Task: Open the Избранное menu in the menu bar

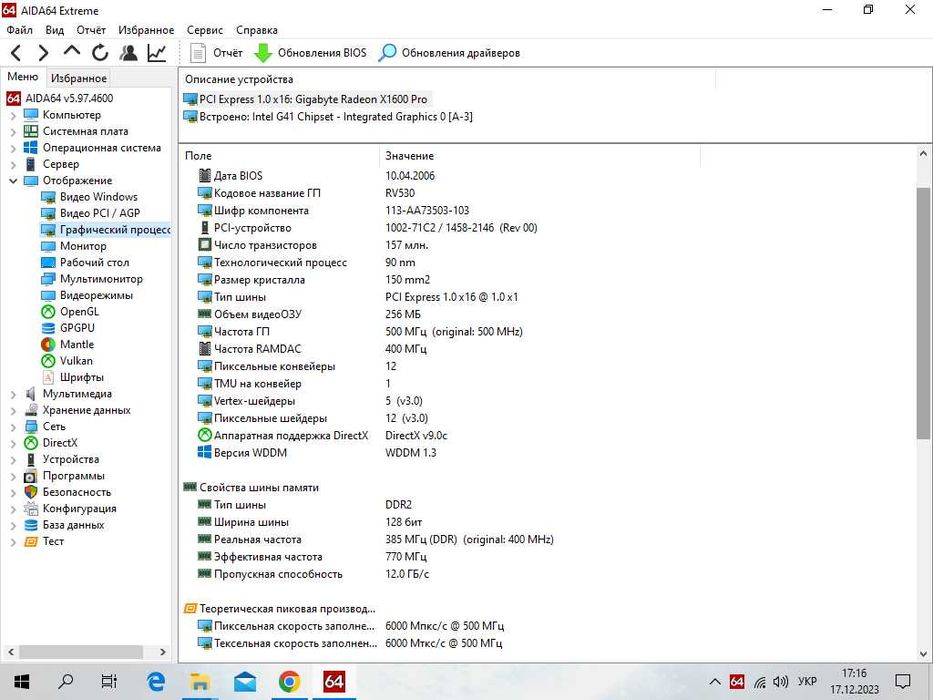Action: 146,30
